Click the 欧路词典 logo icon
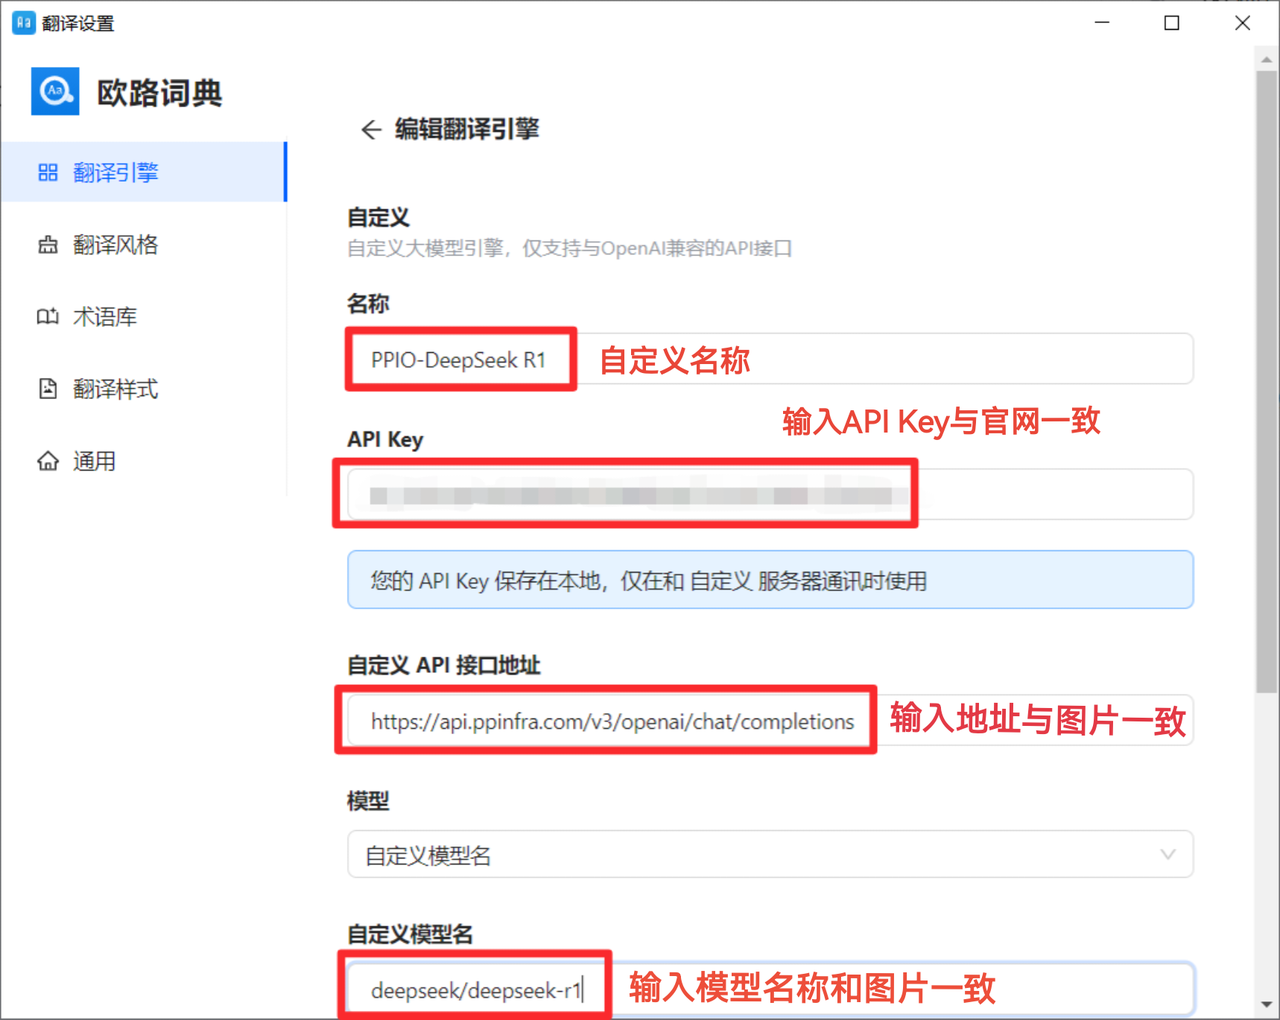The image size is (1280, 1020). (x=55, y=91)
